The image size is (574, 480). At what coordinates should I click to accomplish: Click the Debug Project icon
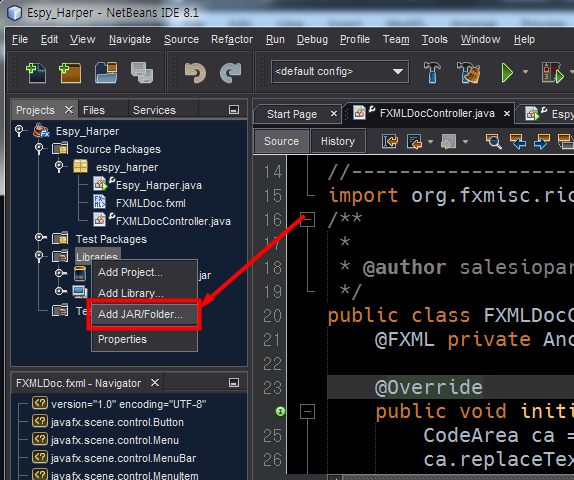tap(552, 72)
